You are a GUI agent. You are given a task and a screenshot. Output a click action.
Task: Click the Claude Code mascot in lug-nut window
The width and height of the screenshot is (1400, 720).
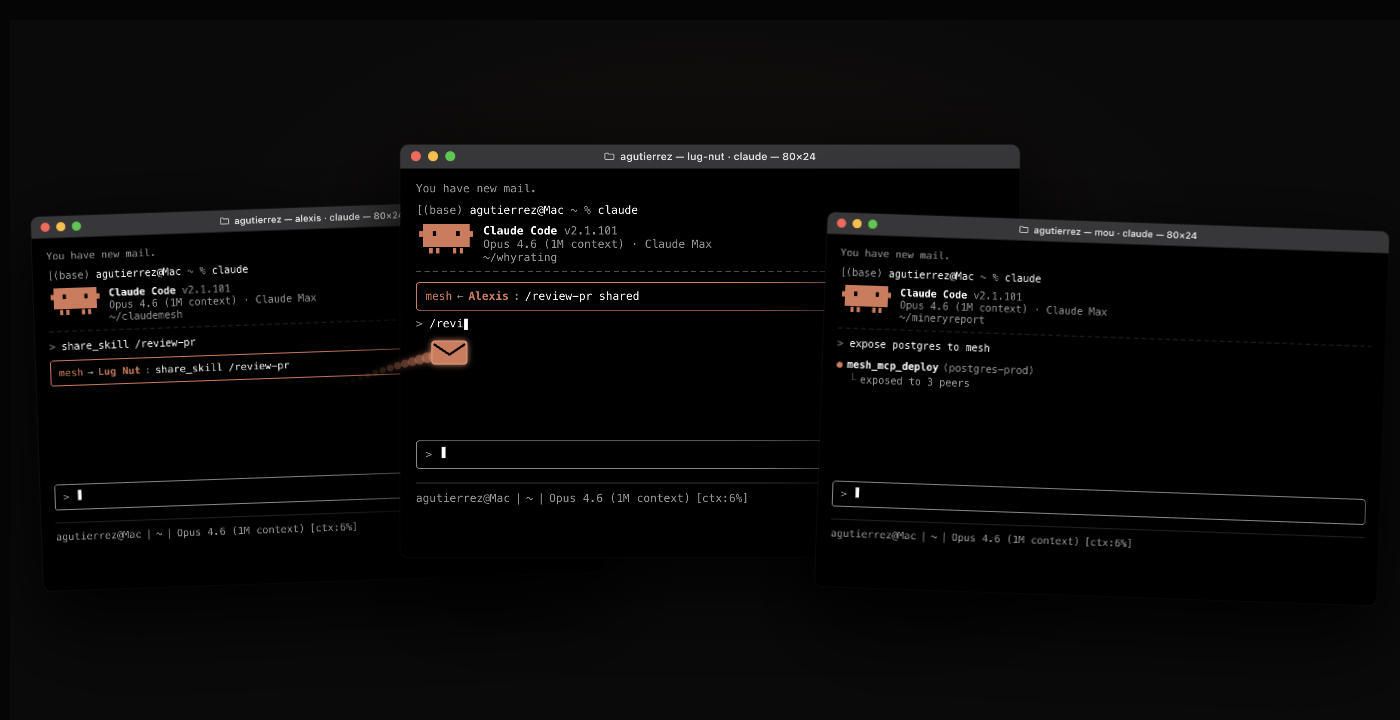point(446,238)
